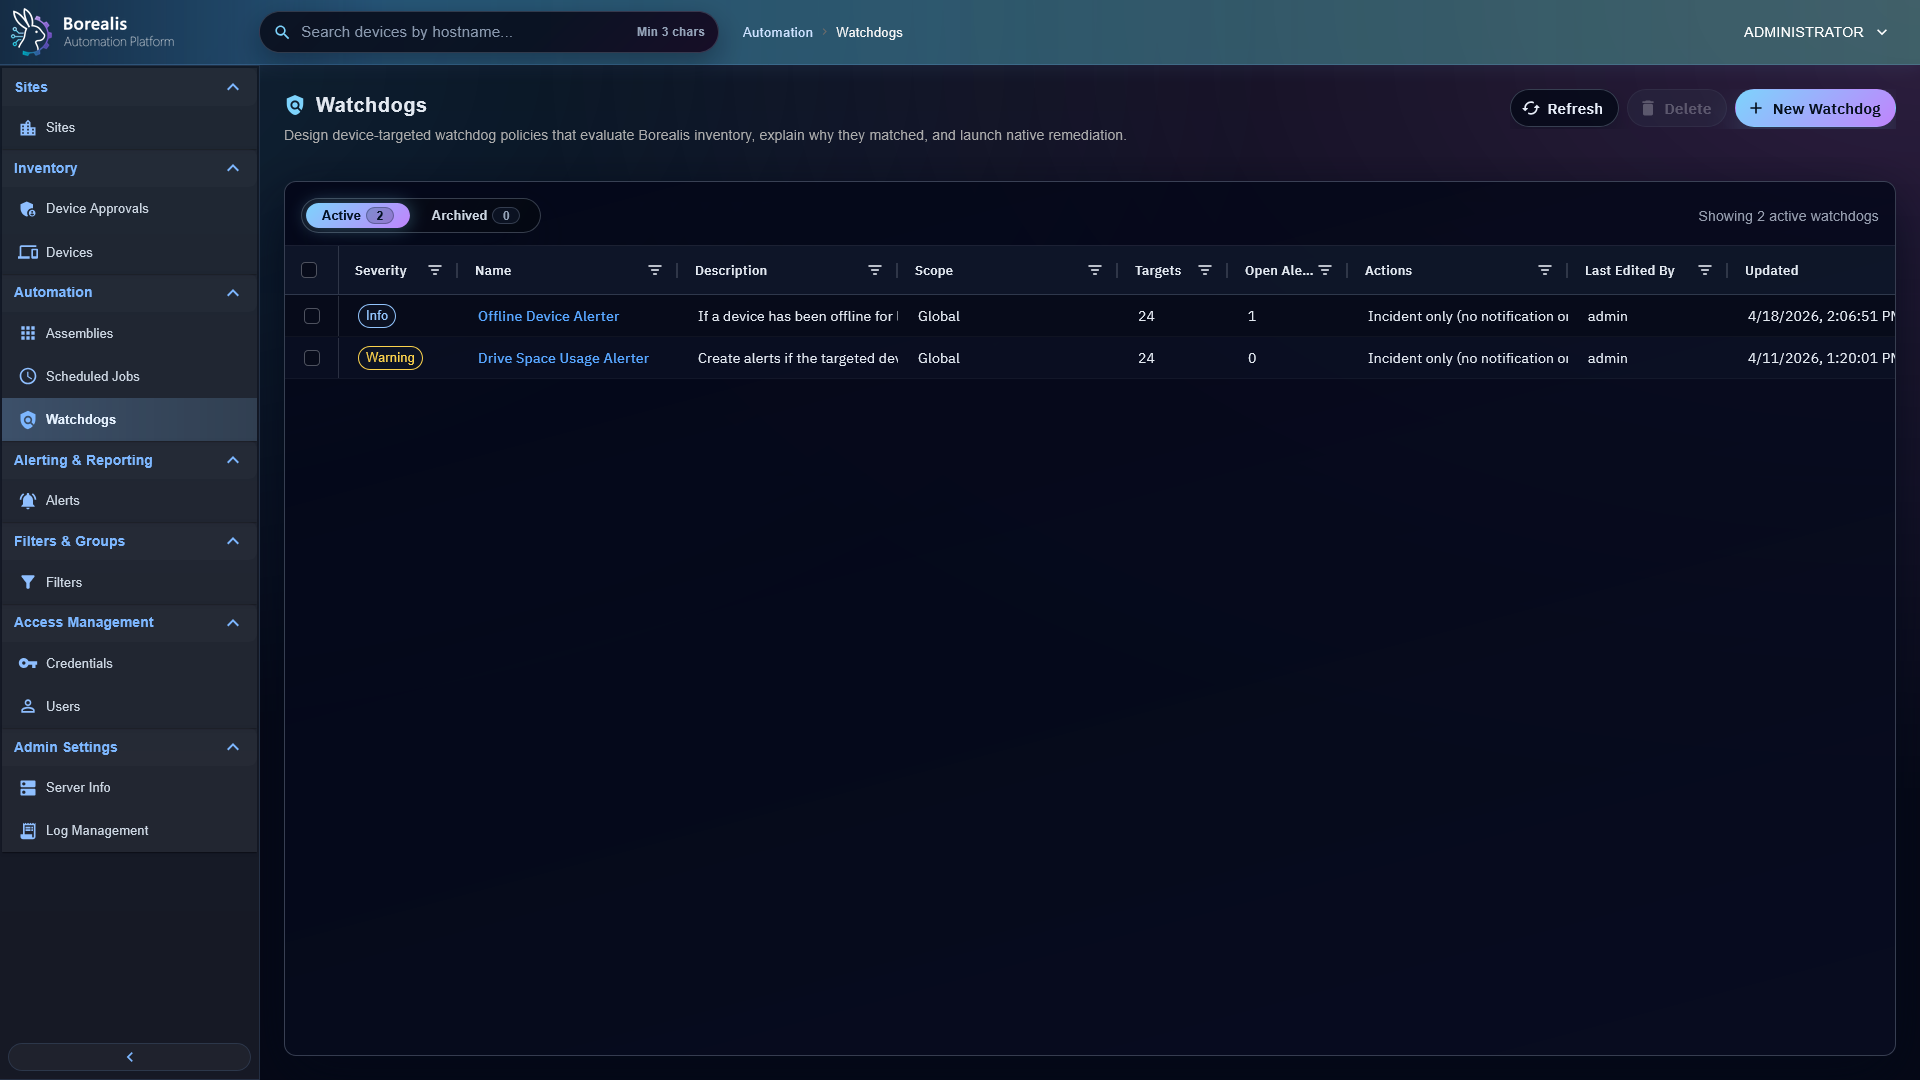Screen dimensions: 1920x1080
Task: Click the Sites building icon
Action: tap(28, 128)
